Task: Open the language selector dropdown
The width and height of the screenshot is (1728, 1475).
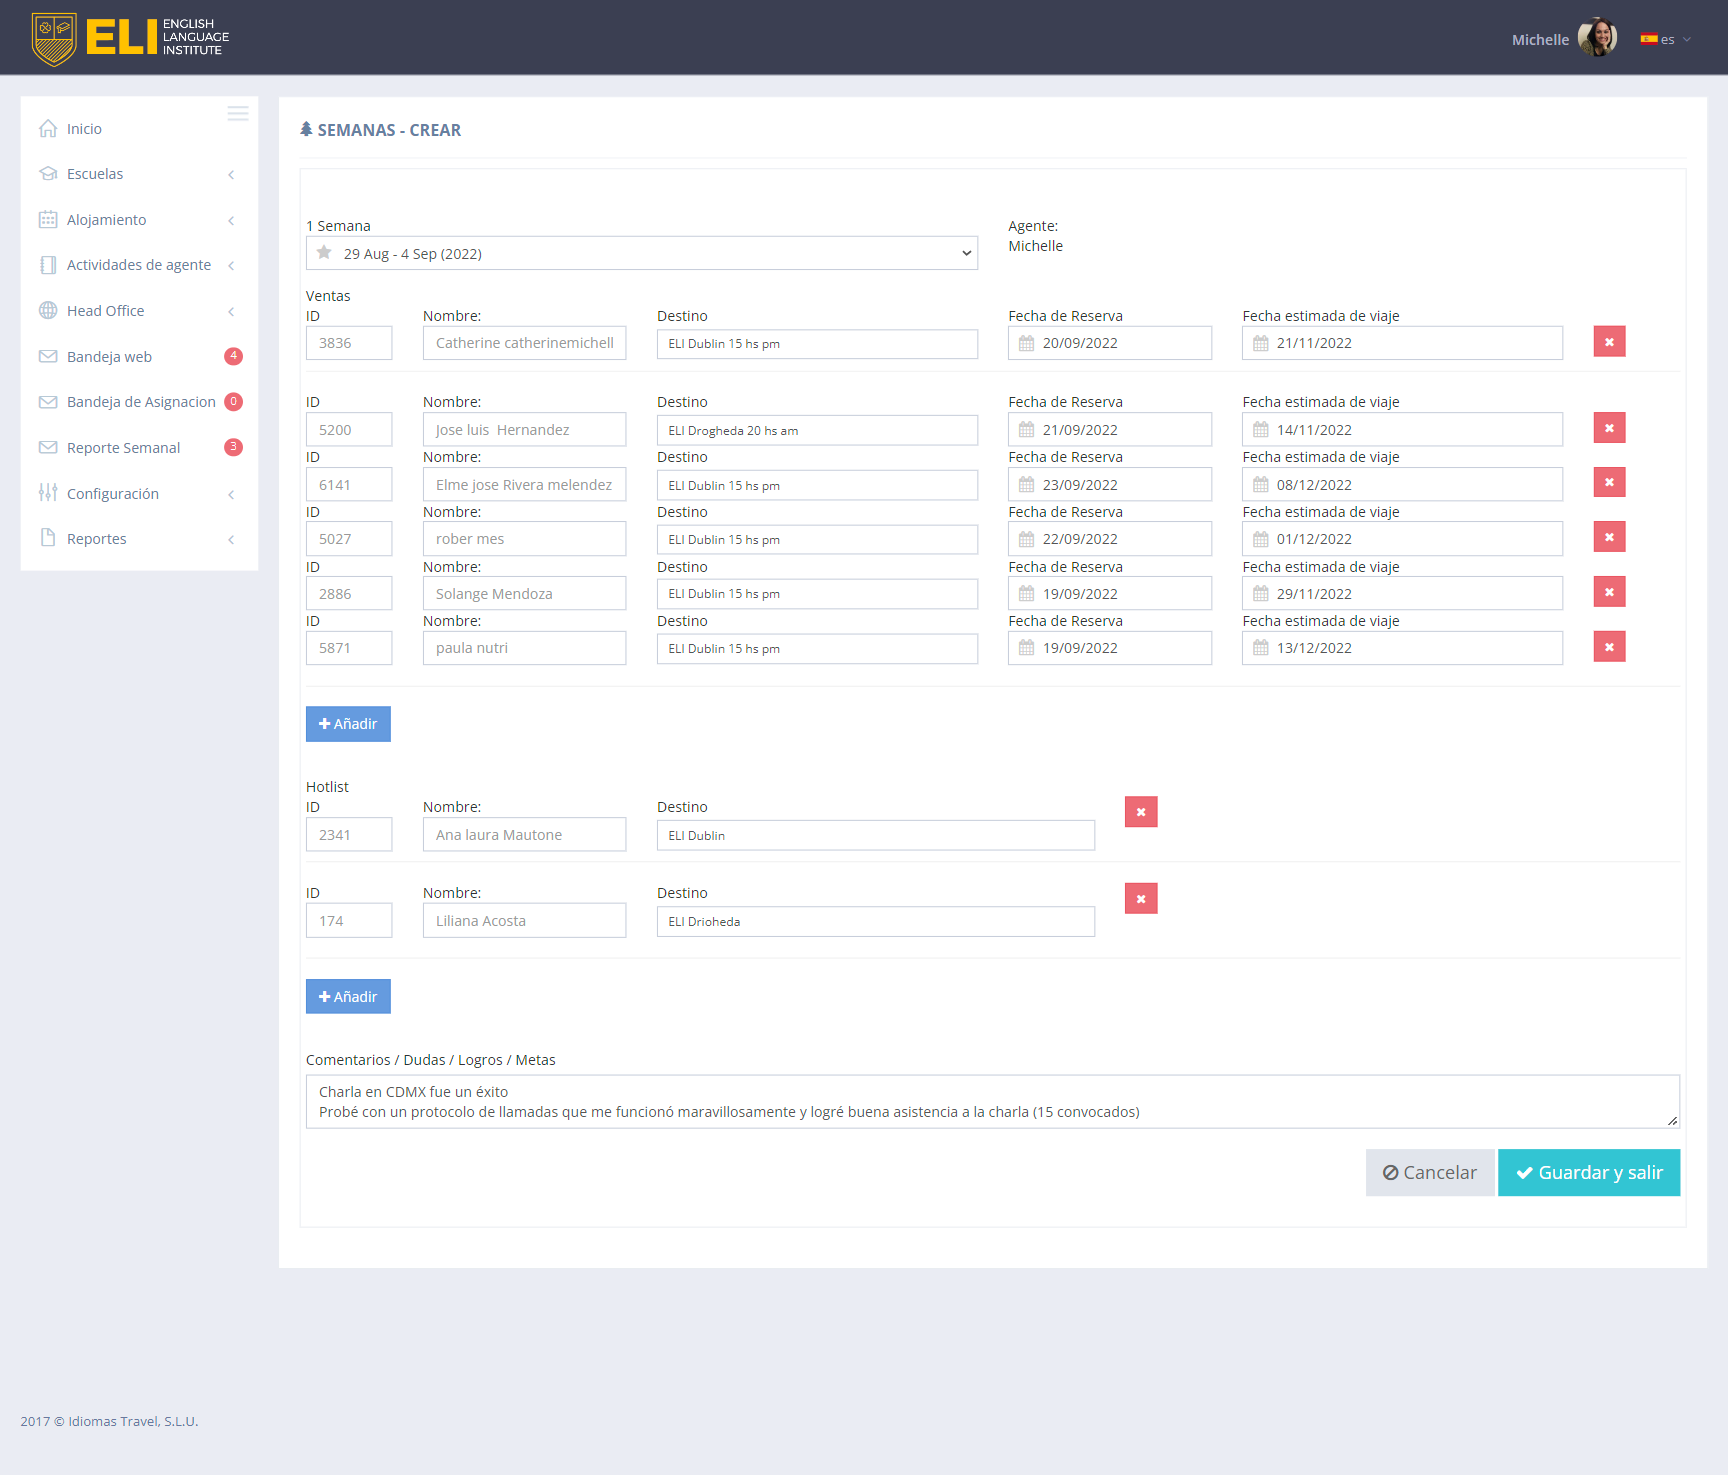Action: tap(1665, 40)
